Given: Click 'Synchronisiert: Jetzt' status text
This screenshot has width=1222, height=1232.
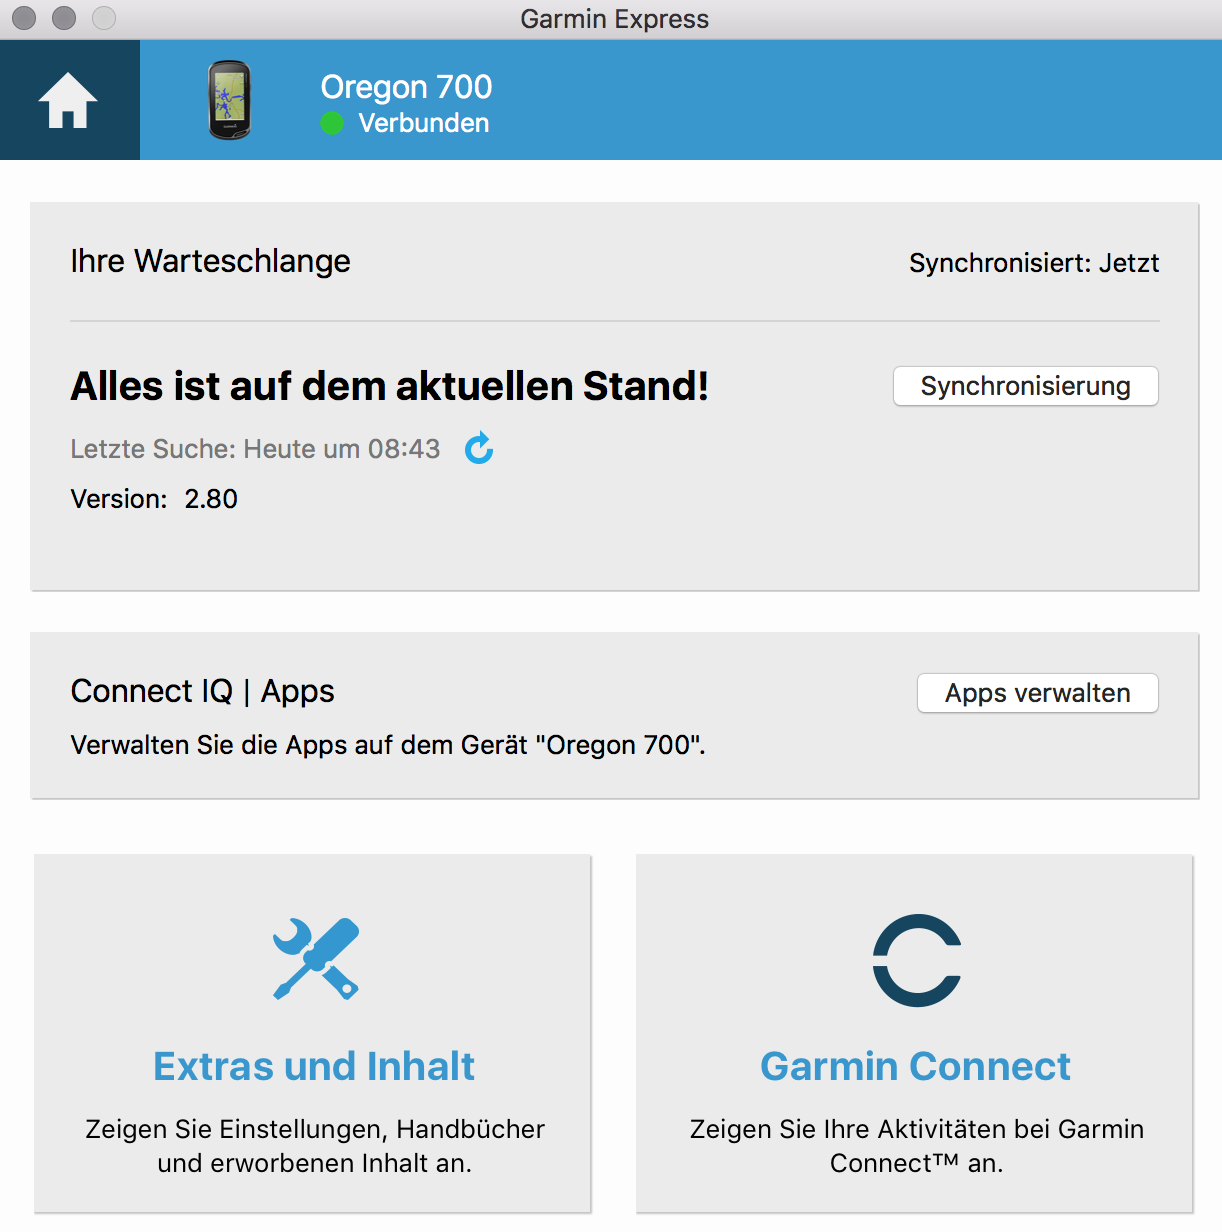Looking at the screenshot, I should [x=1034, y=263].
